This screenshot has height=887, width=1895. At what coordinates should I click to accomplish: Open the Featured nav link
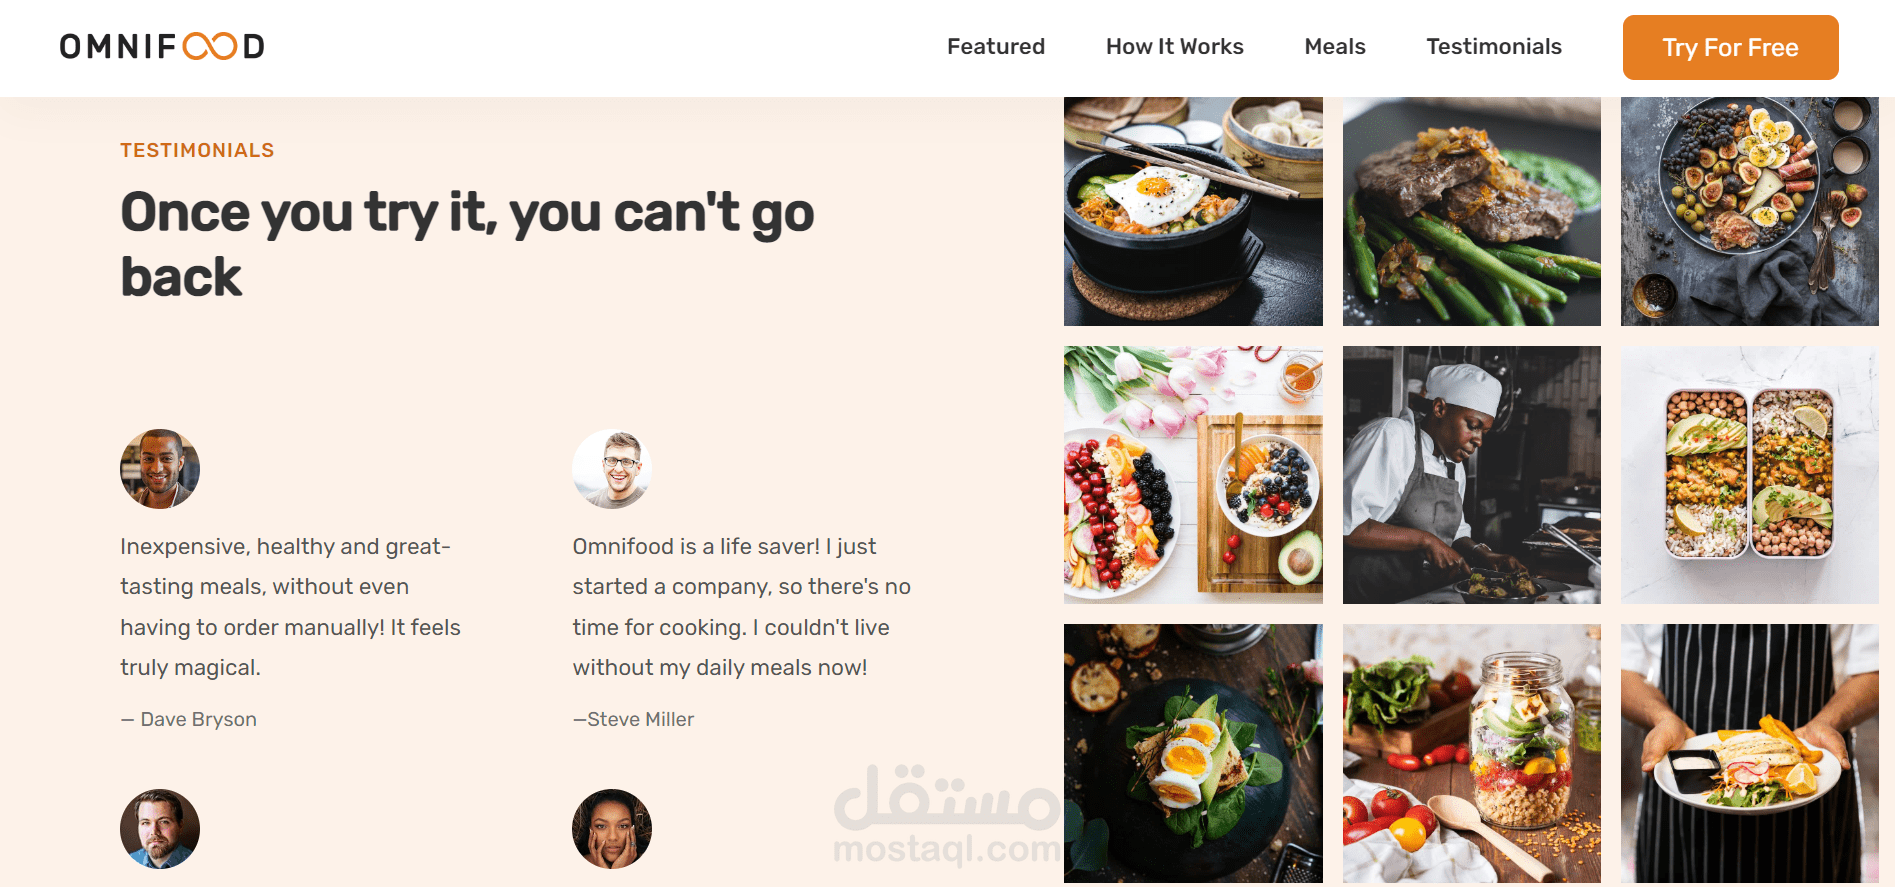pos(996,47)
